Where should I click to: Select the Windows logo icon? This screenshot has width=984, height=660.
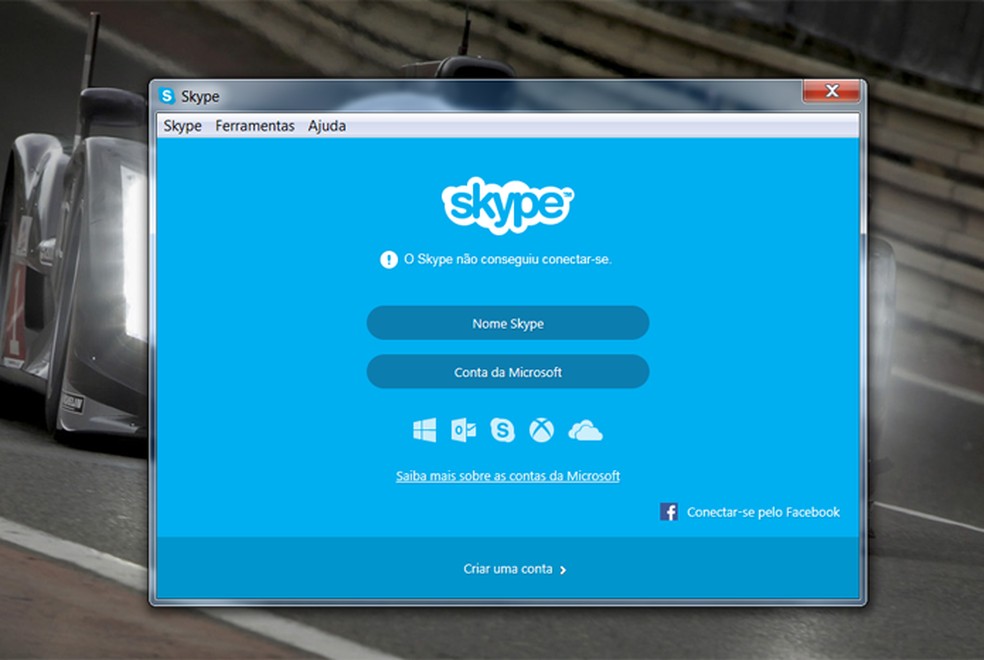[423, 430]
